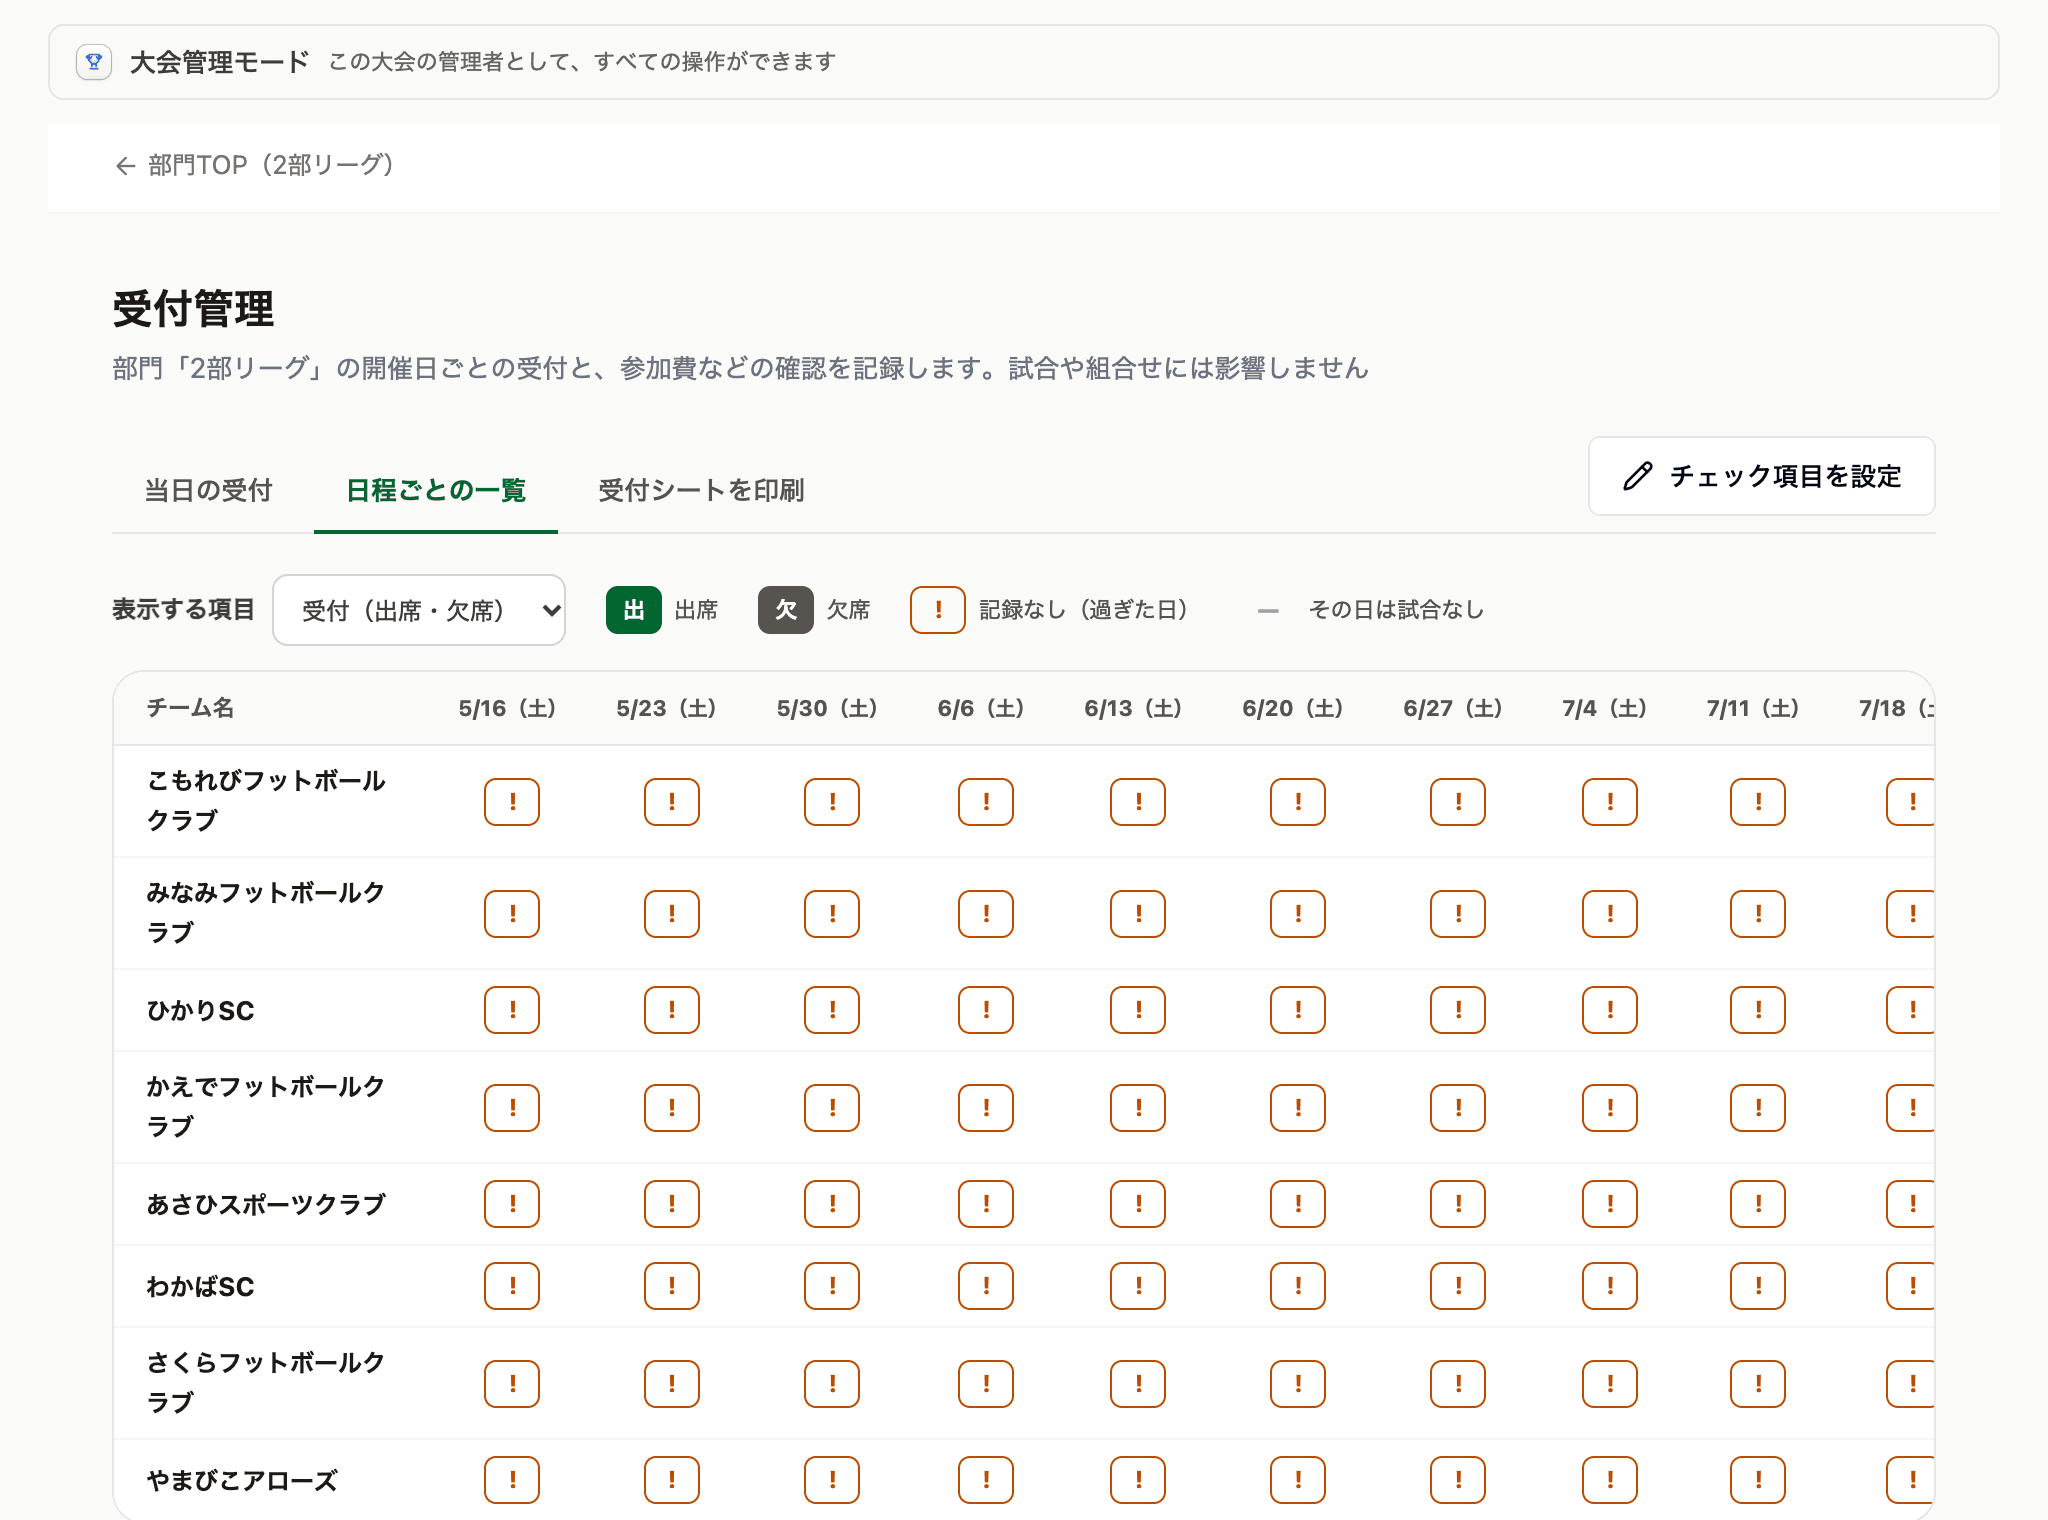The height and width of the screenshot is (1520, 2048).
Task: Click the warning icon for ひかりSC on 6/20
Action: click(1298, 1010)
